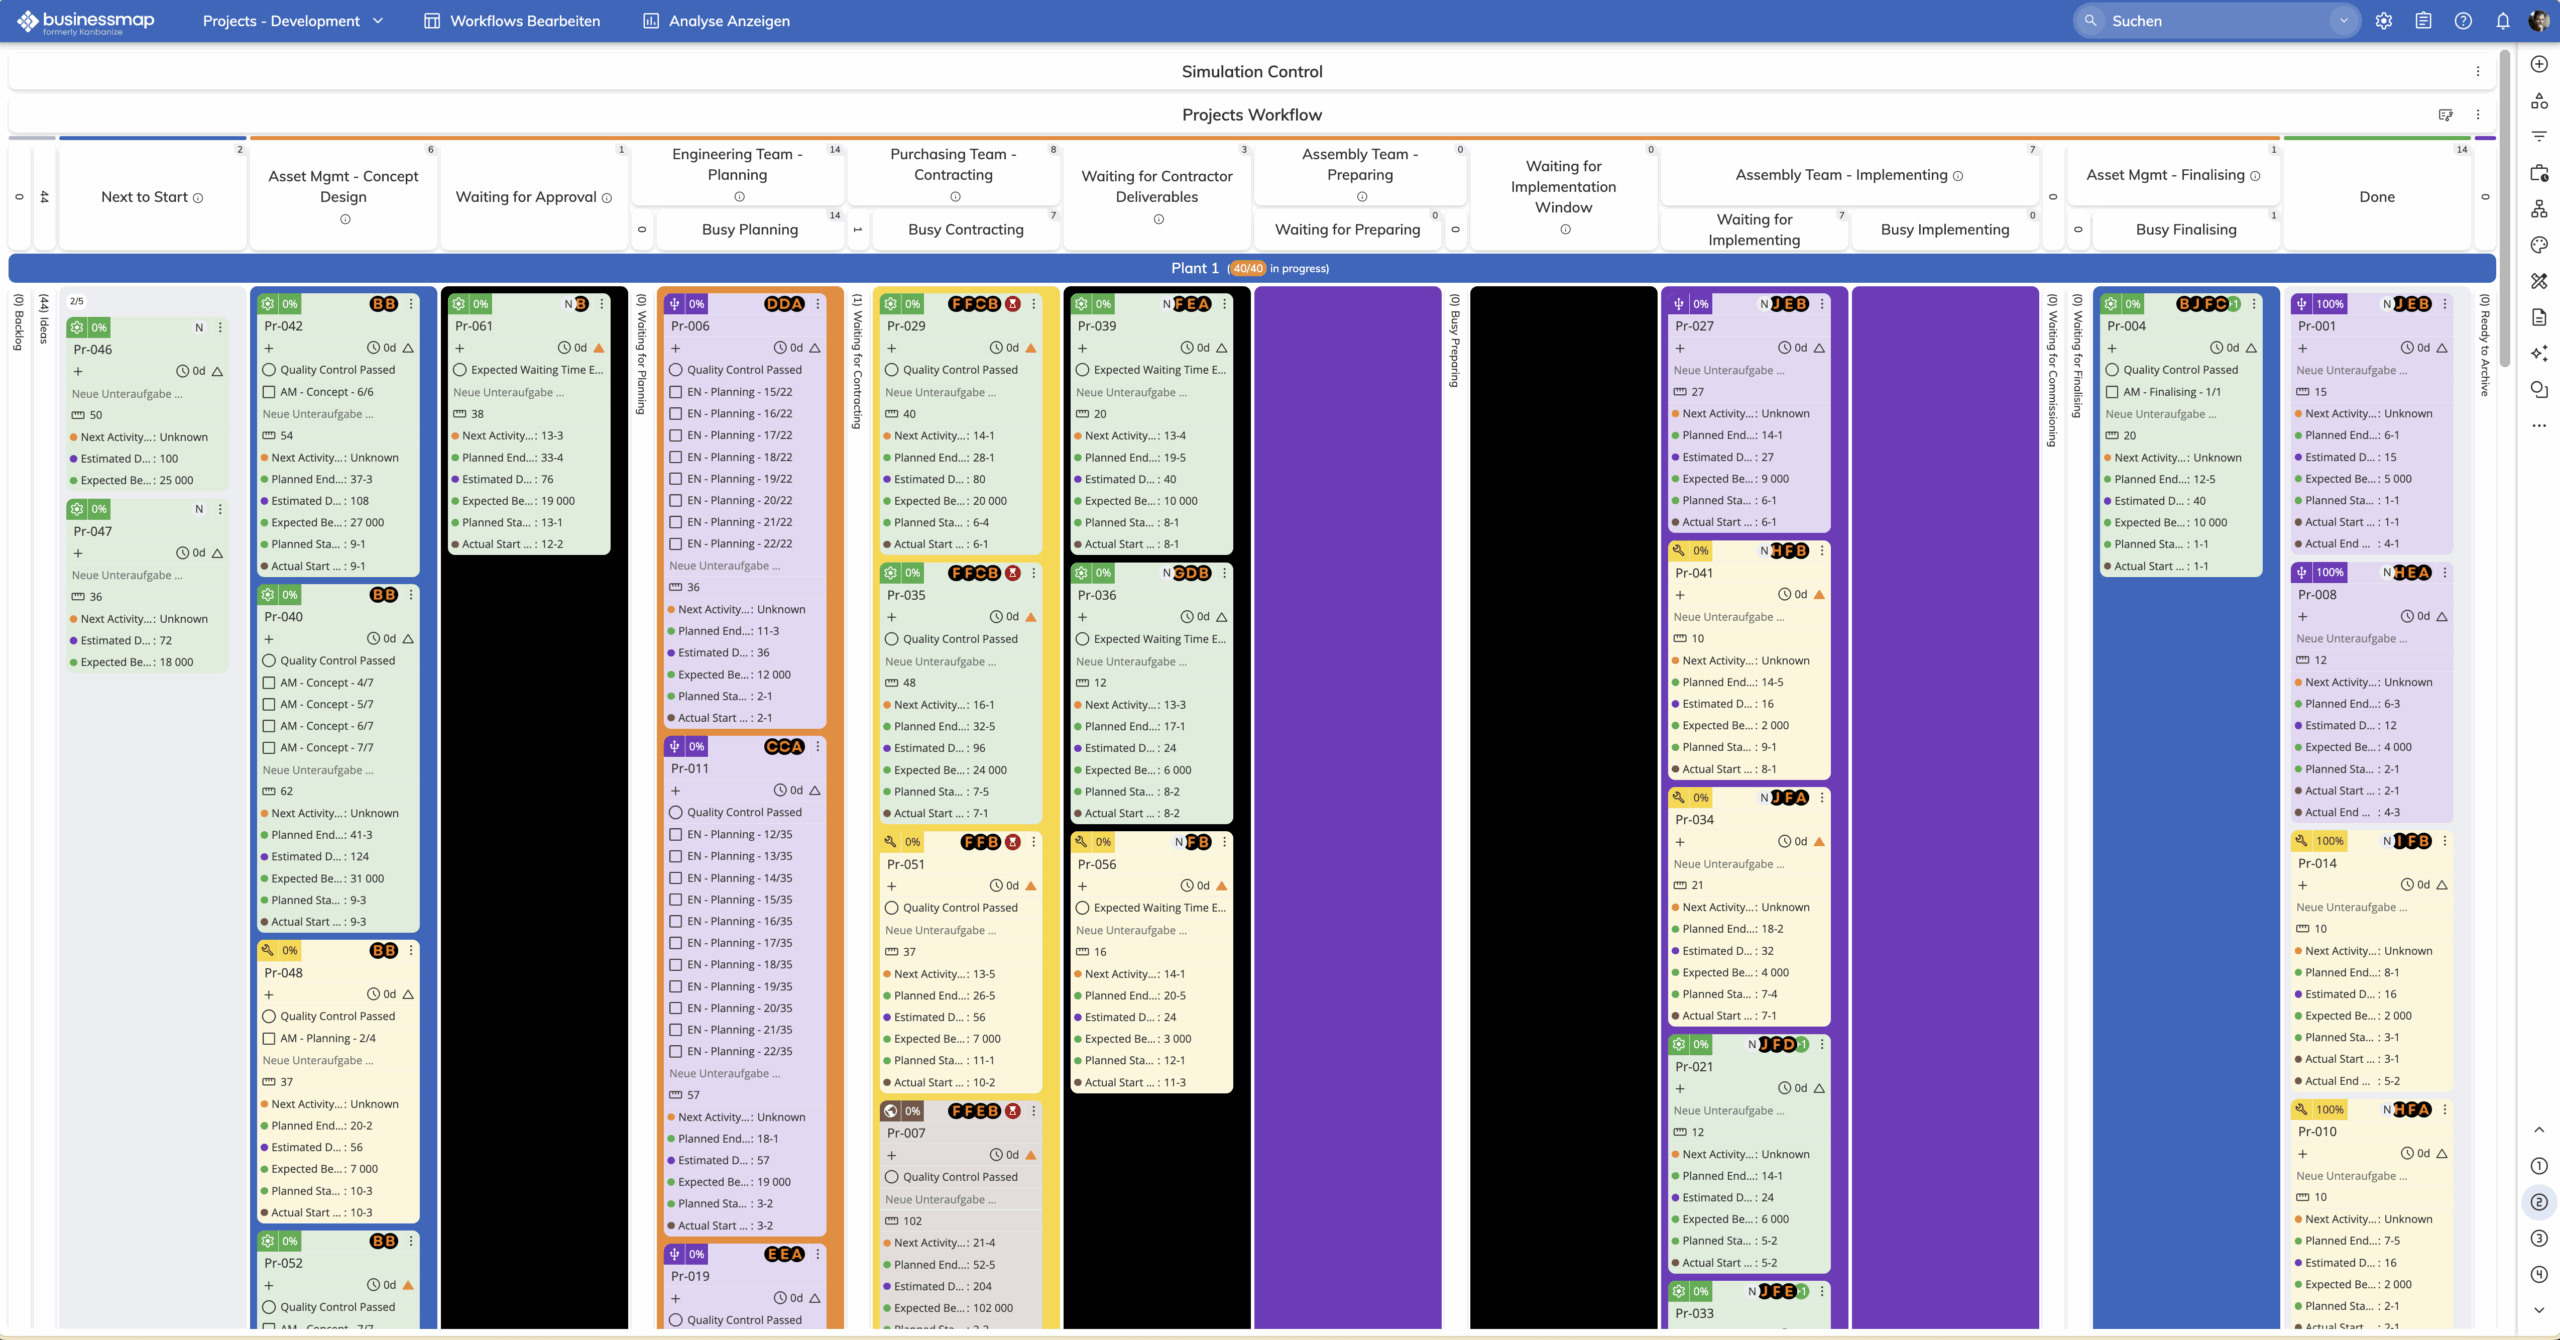Open the shapes icon in right sidebar
Screen dimensions: 2560x1340
point(2539,100)
